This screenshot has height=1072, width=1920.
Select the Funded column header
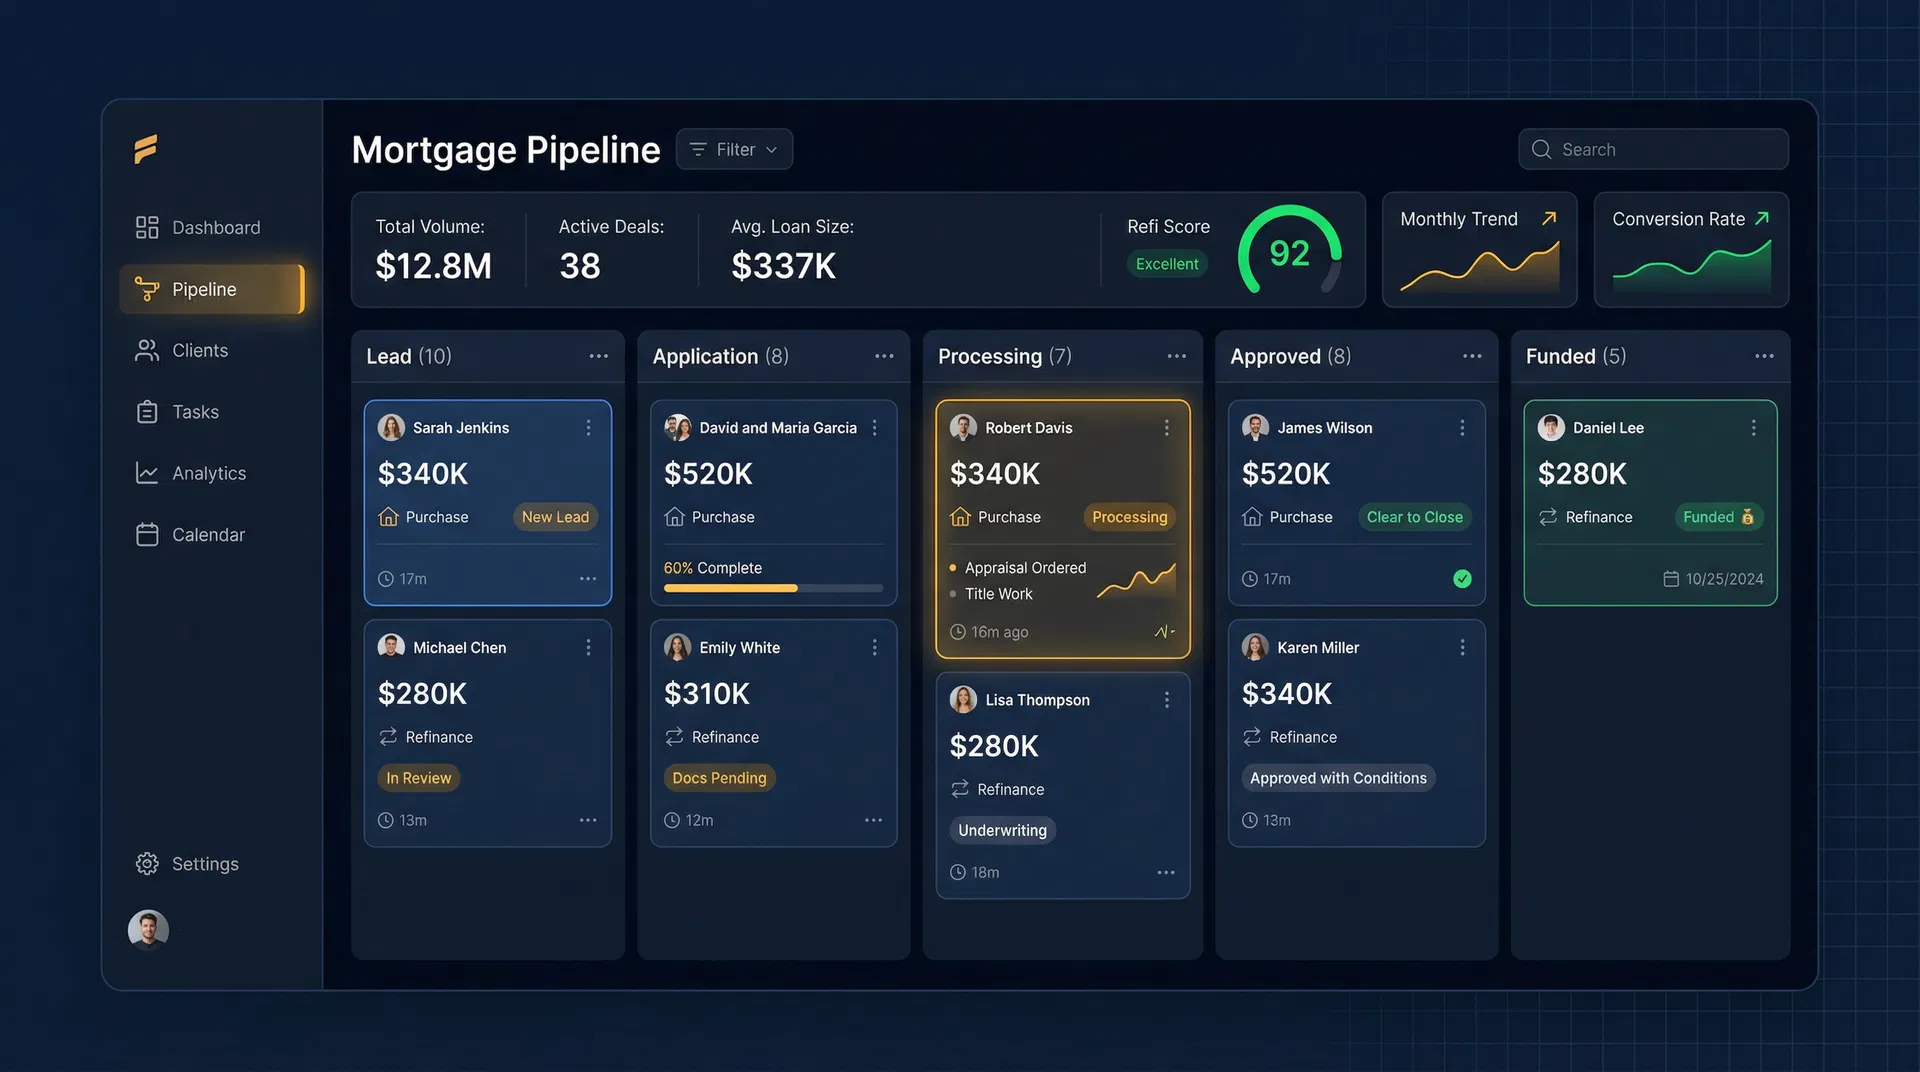click(x=1574, y=356)
